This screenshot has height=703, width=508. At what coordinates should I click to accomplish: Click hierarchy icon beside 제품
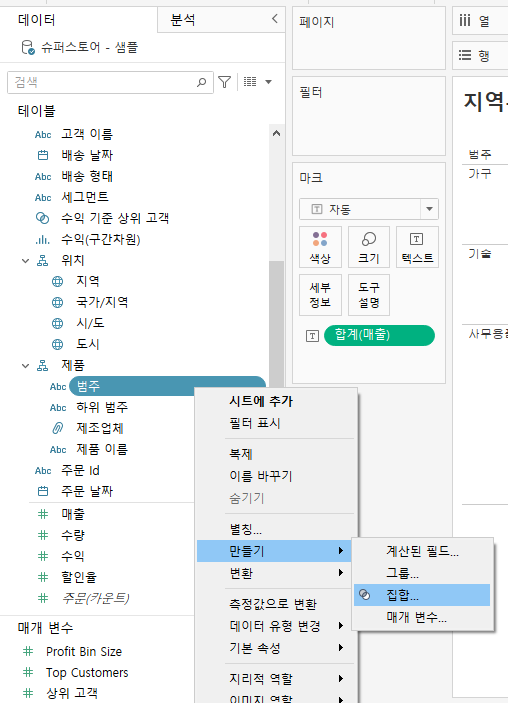tap(43, 366)
